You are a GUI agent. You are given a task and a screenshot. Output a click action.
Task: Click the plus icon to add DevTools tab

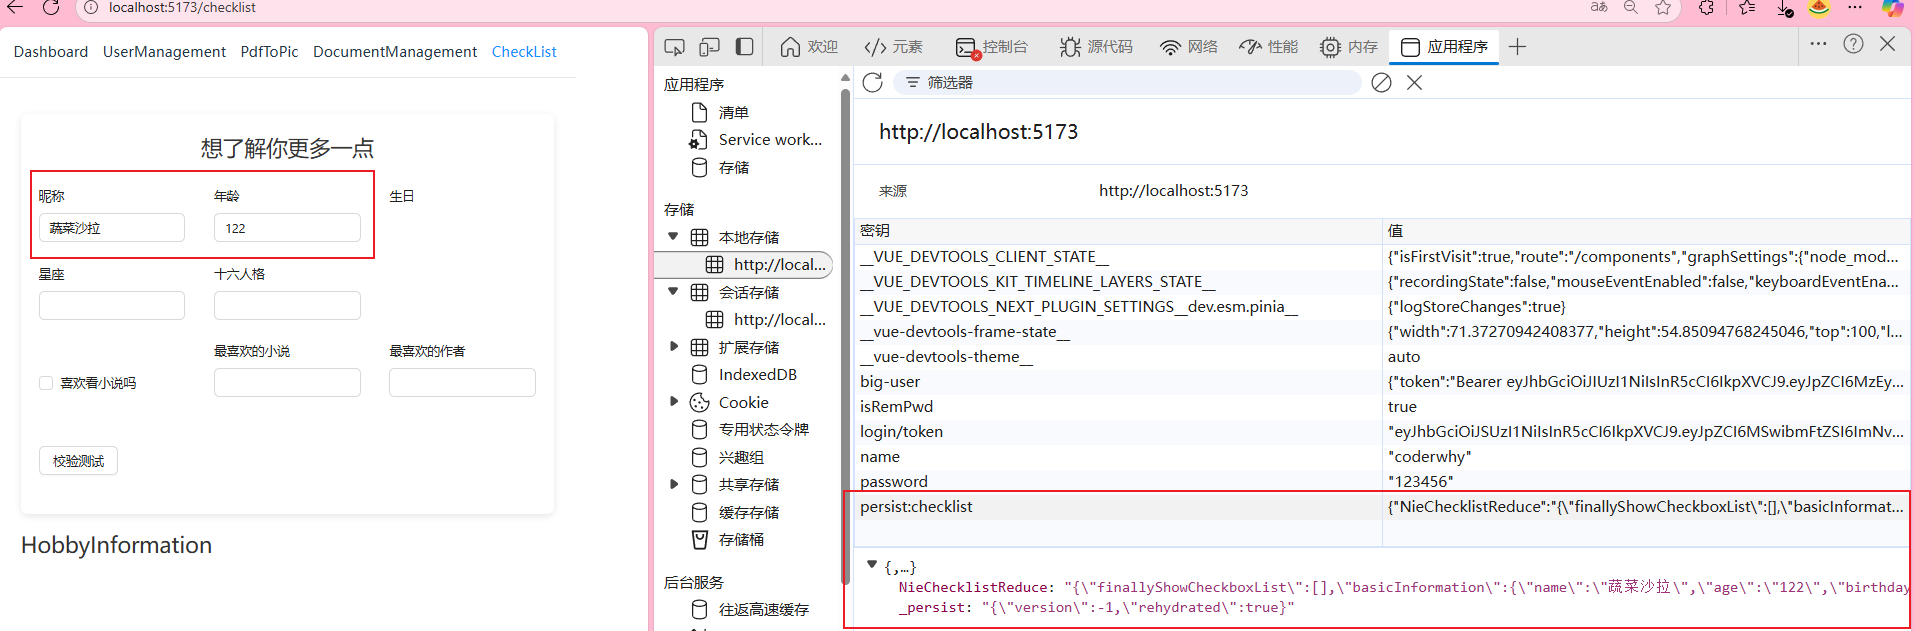coord(1517,47)
